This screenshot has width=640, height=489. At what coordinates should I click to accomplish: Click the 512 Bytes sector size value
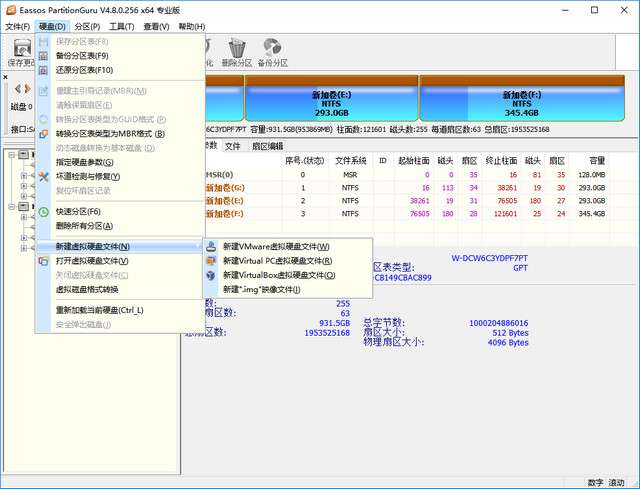[510, 333]
